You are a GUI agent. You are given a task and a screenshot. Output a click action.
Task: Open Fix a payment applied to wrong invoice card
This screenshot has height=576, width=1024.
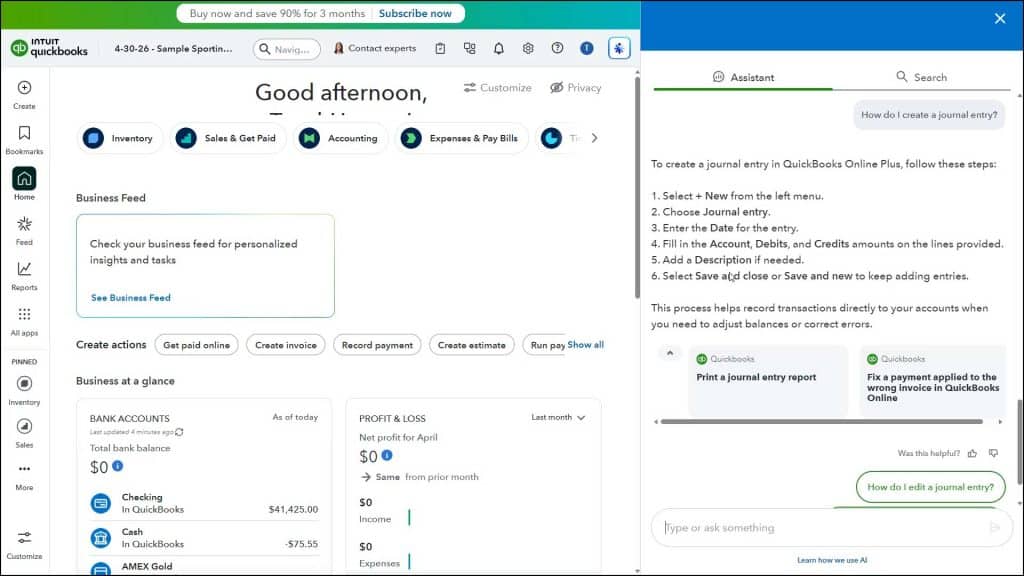[933, 381]
